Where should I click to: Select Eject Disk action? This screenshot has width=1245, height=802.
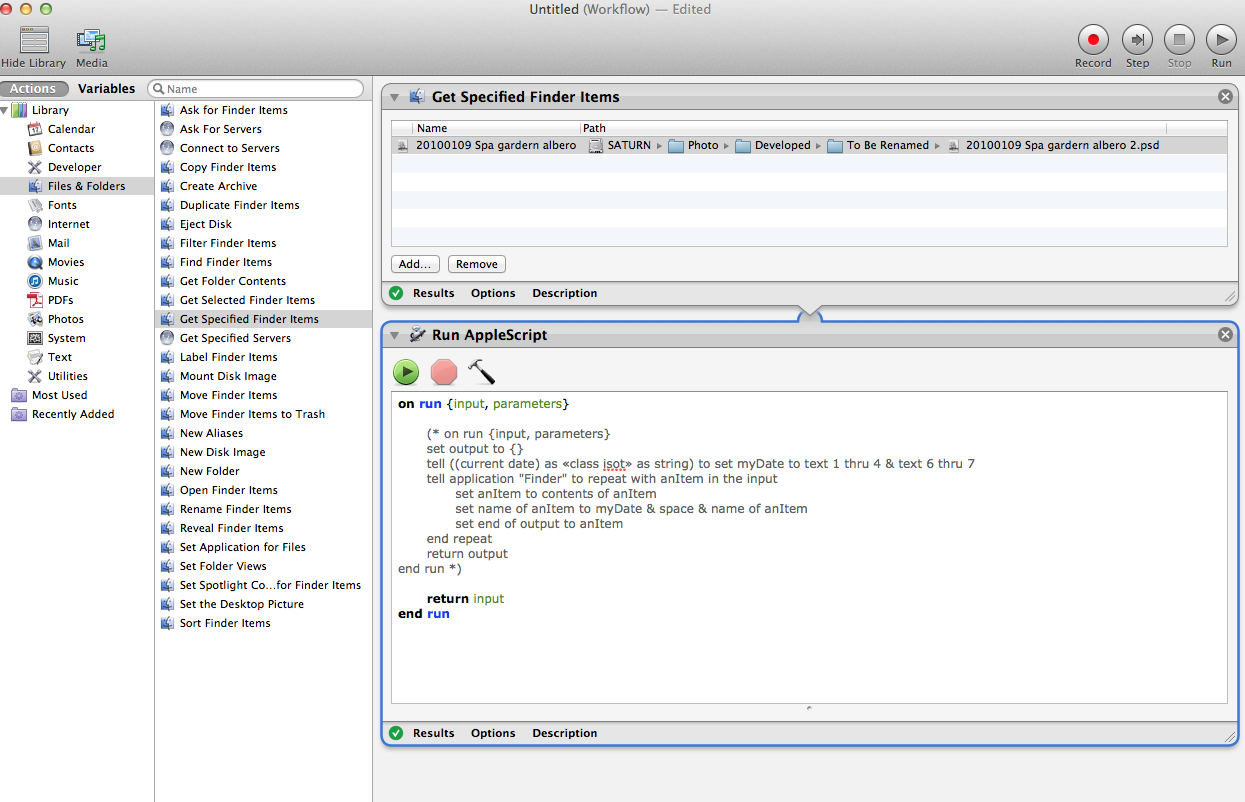(x=206, y=224)
